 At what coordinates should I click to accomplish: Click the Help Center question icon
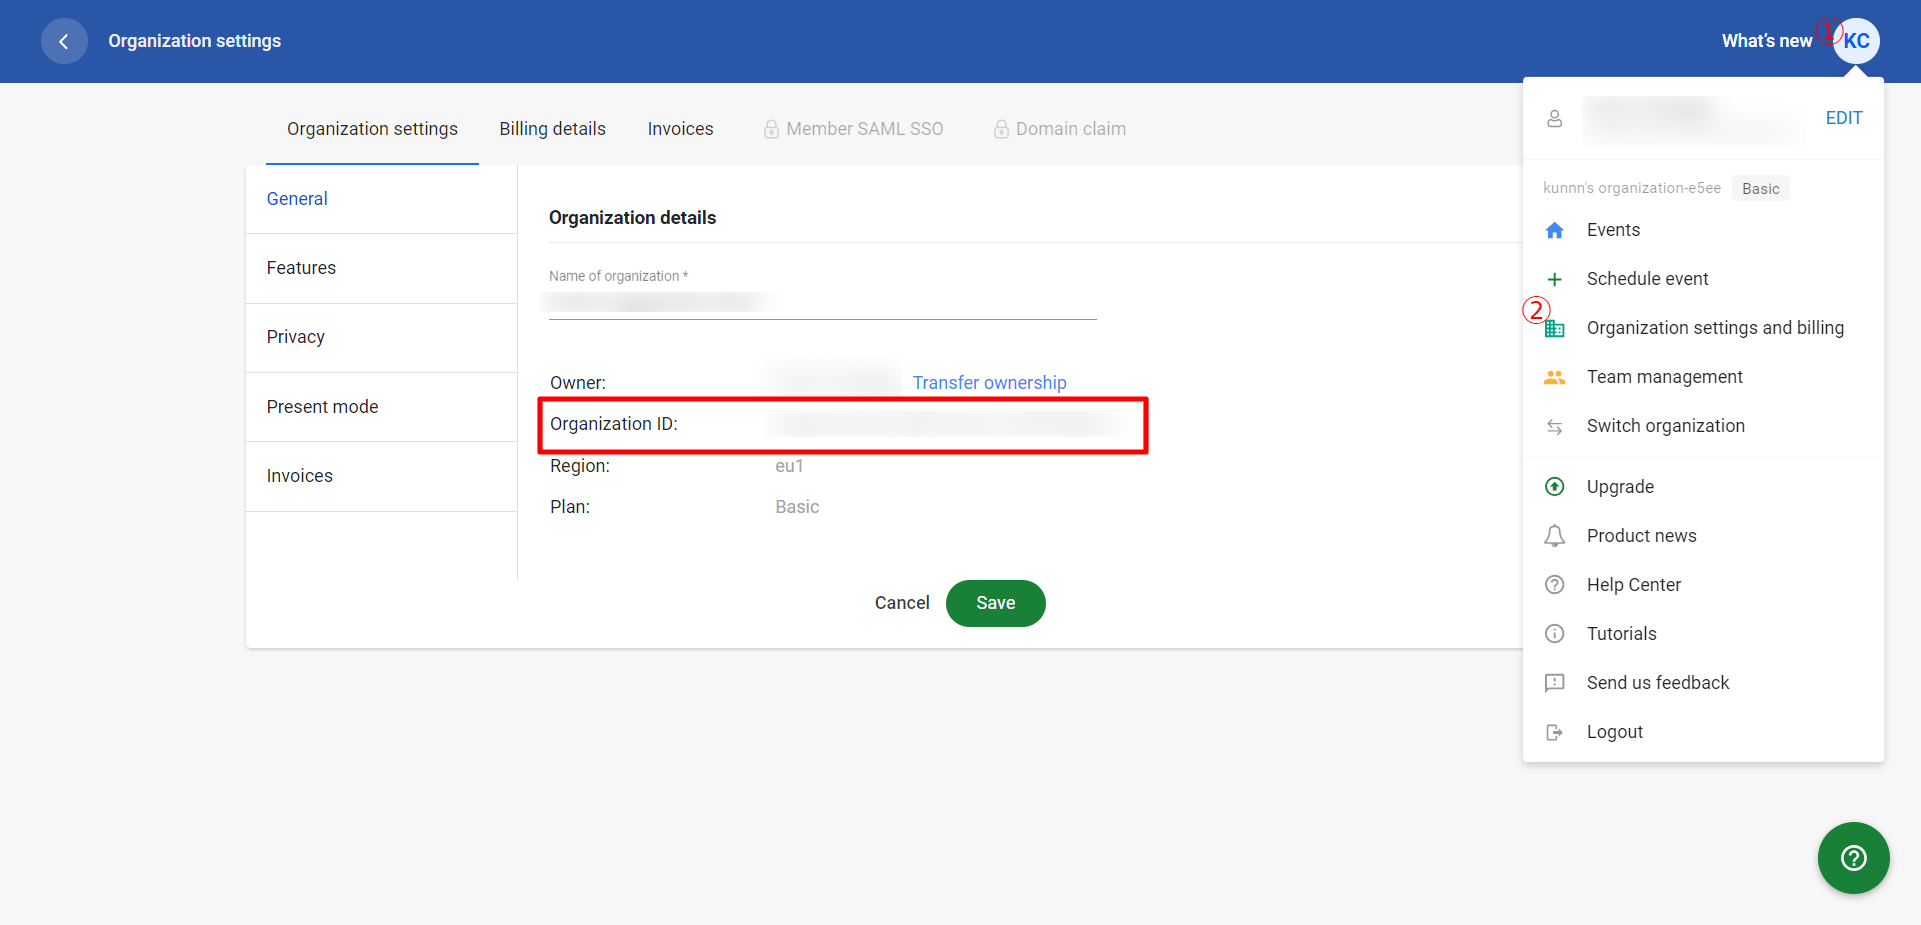(x=1554, y=585)
